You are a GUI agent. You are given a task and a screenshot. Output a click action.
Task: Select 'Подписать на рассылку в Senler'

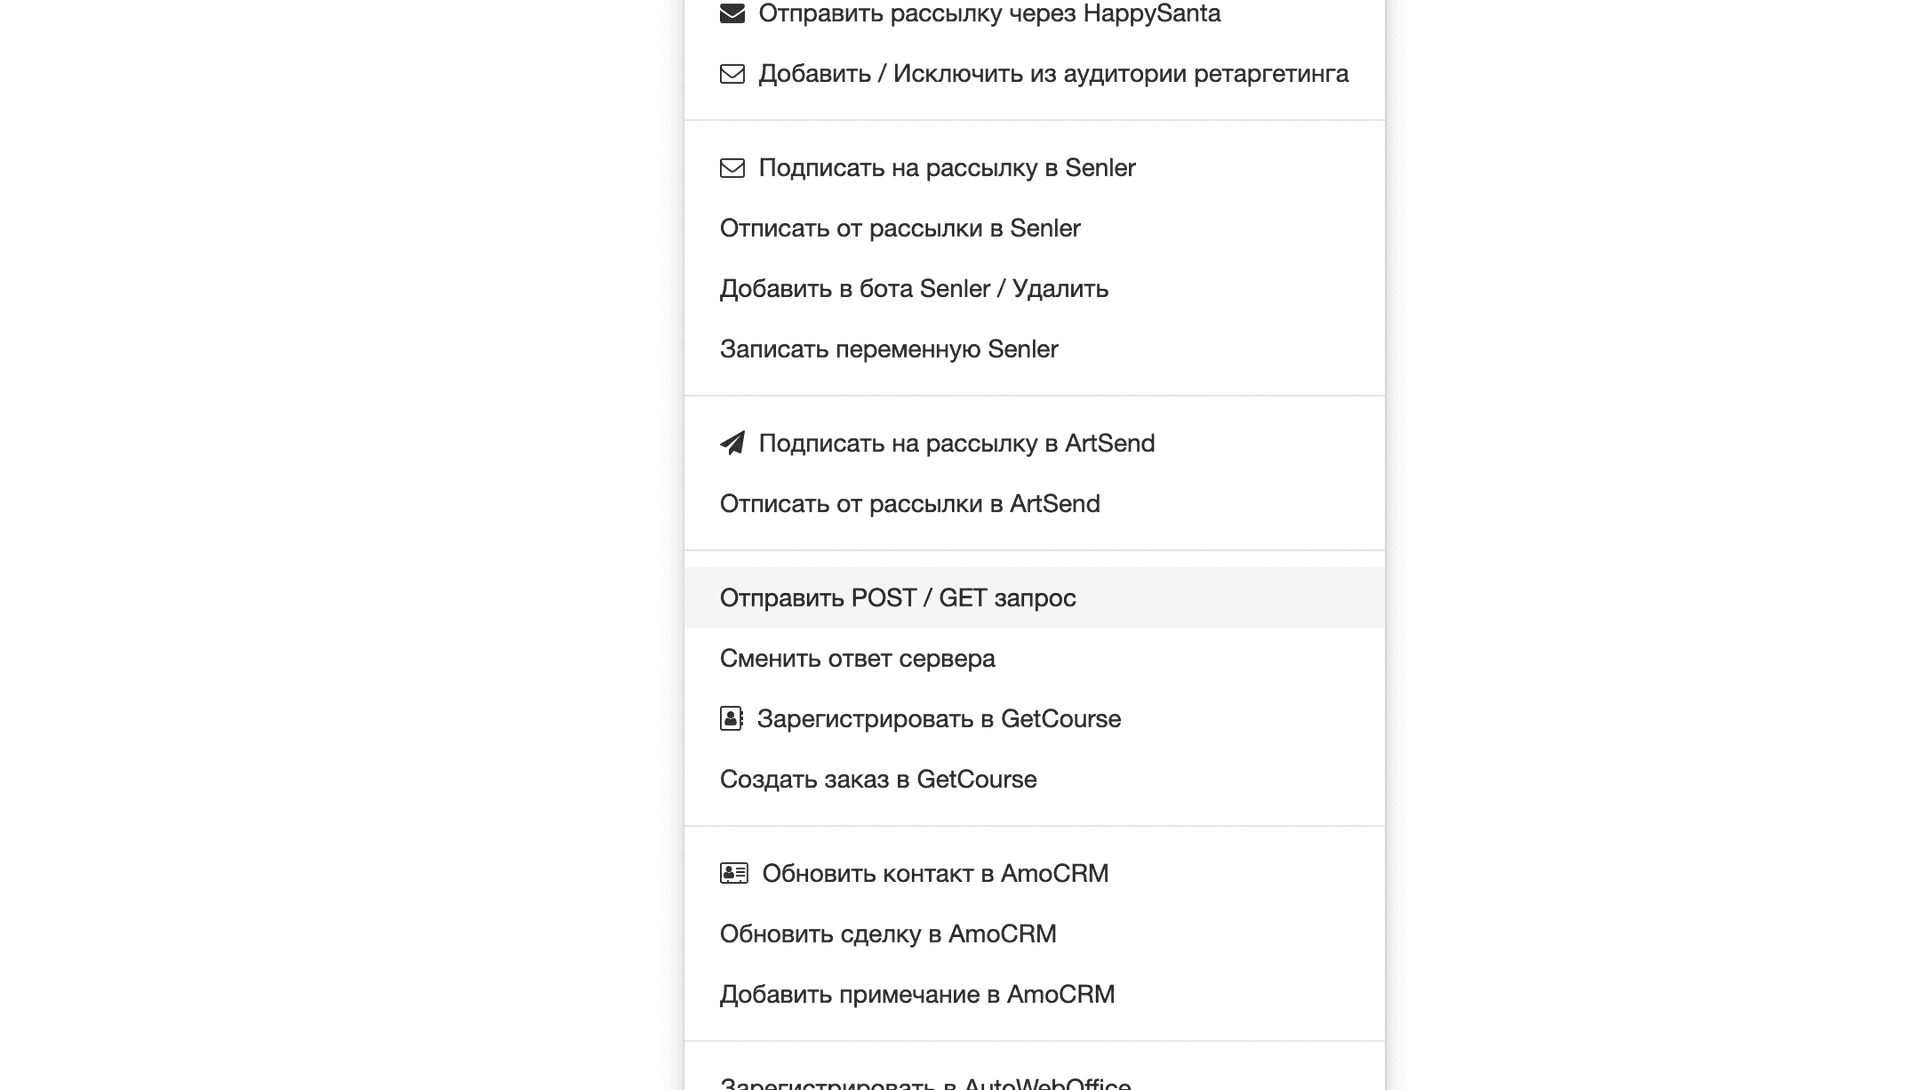946,168
